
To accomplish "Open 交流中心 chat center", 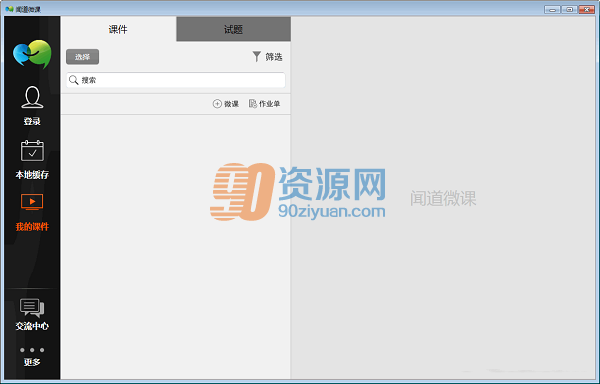I will coord(32,314).
